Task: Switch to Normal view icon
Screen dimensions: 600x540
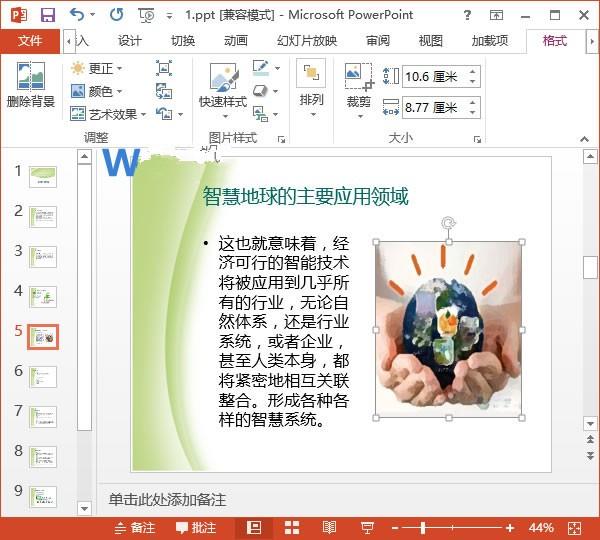Action: (x=254, y=528)
